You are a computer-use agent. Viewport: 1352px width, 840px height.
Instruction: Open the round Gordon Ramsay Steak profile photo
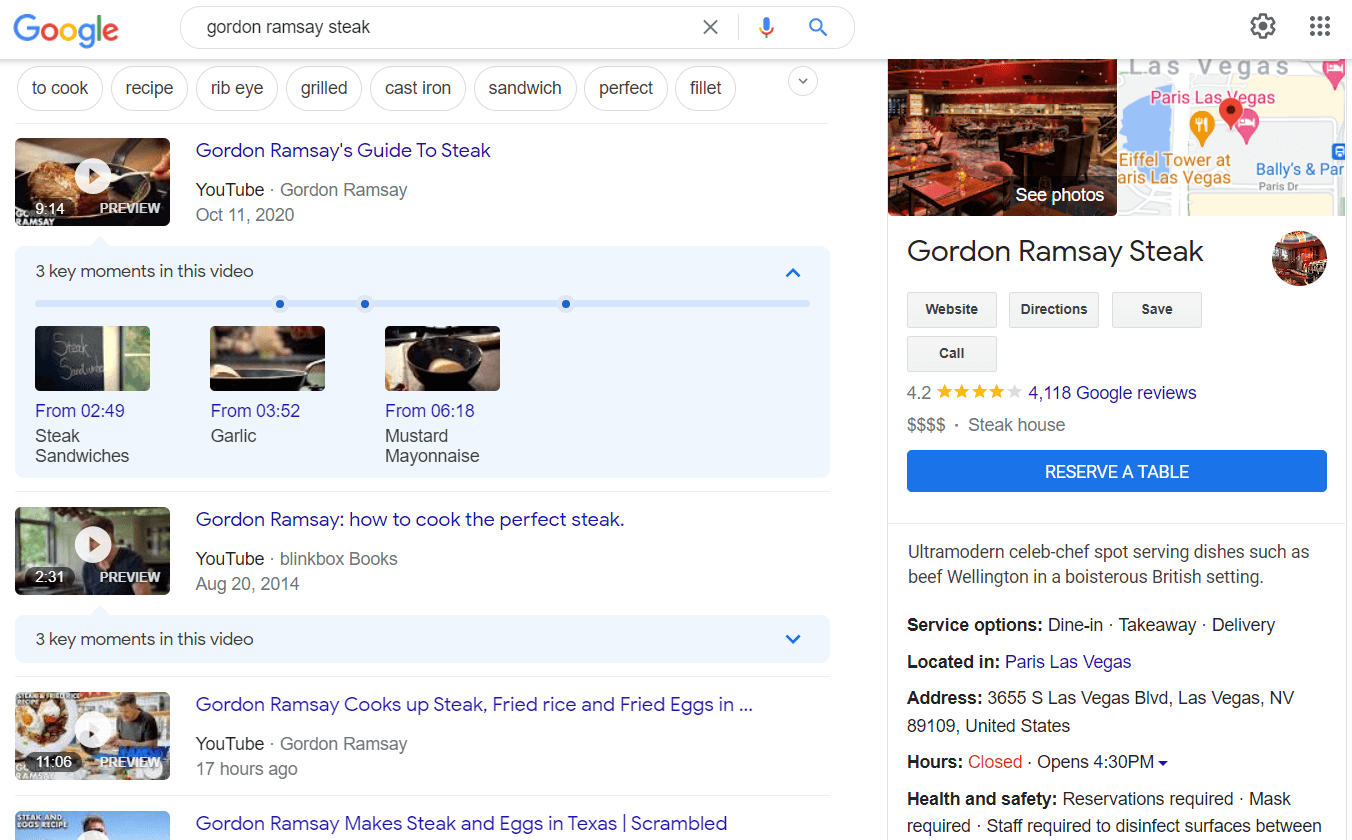[x=1299, y=258]
